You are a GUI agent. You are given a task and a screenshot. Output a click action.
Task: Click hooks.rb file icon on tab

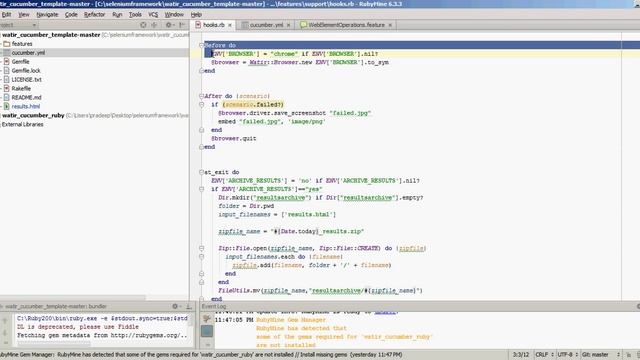198,25
